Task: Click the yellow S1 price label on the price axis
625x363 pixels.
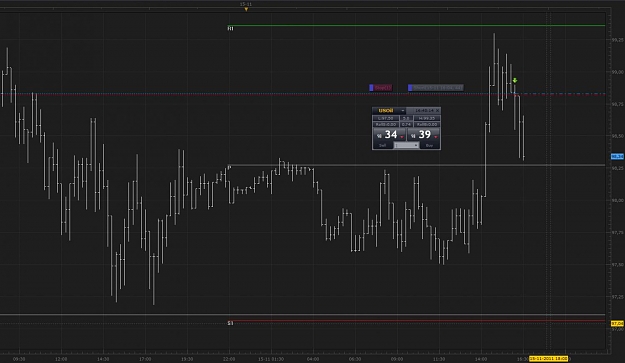Action: tap(617, 324)
